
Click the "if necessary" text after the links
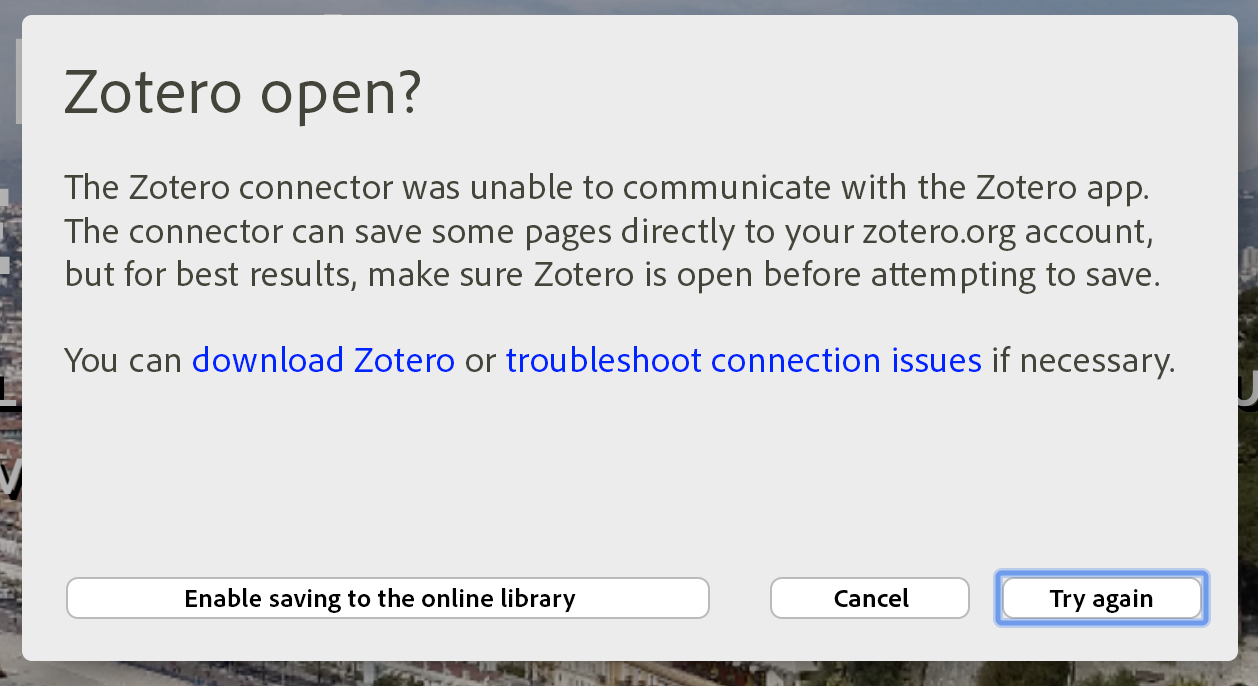click(x=1082, y=360)
